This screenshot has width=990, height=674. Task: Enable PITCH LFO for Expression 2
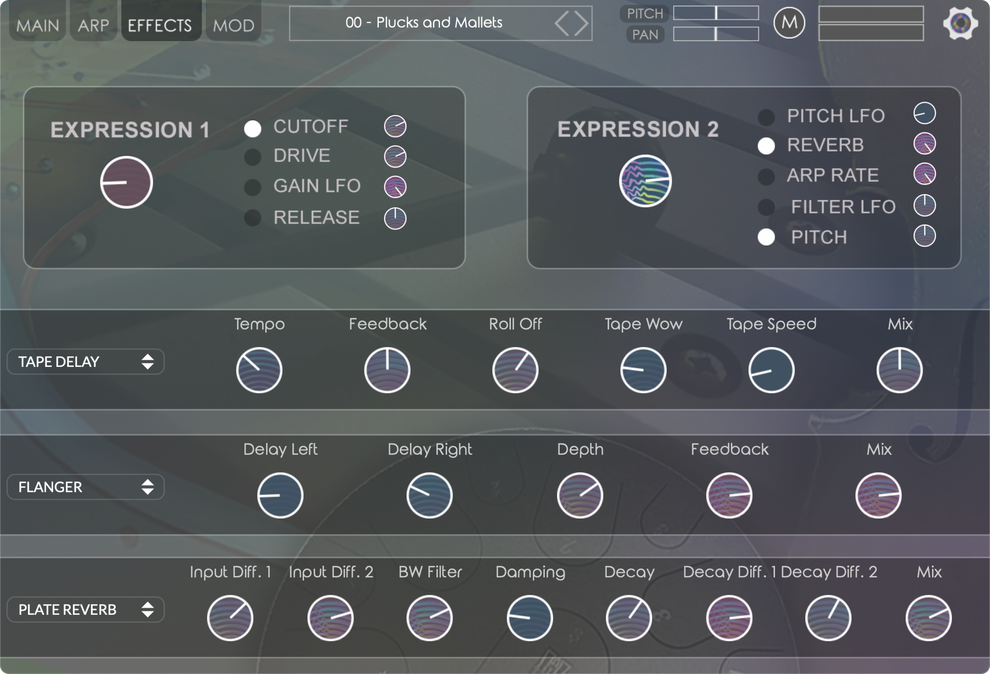click(x=766, y=115)
